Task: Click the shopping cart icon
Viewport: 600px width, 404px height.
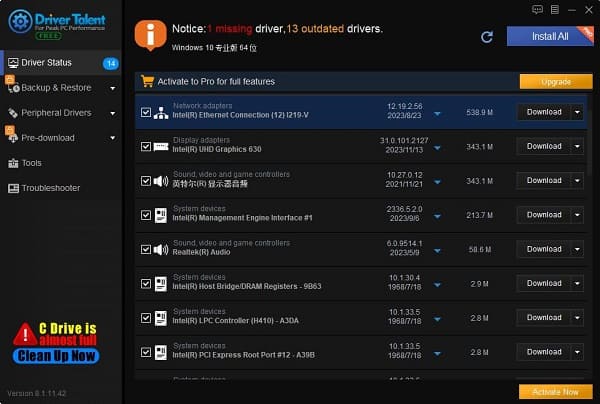Action: [147, 81]
